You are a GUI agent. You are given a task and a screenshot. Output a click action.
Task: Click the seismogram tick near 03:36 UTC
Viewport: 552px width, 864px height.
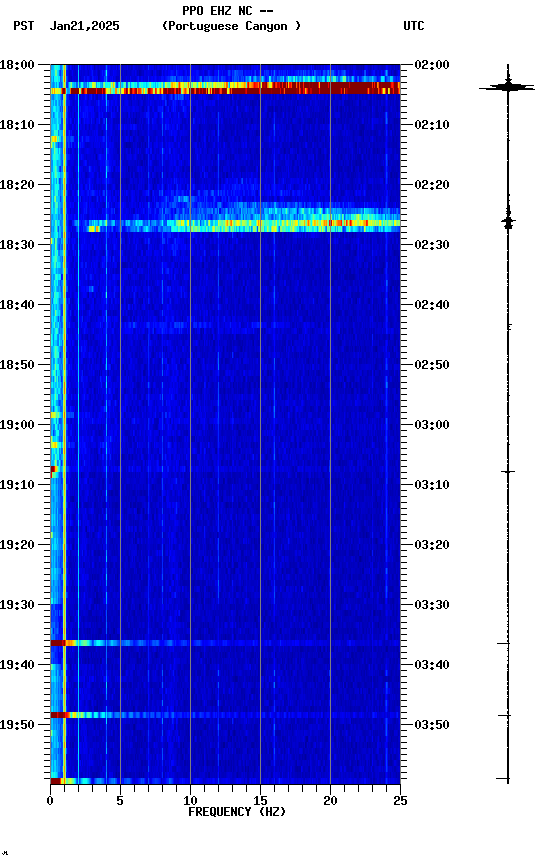[503, 644]
